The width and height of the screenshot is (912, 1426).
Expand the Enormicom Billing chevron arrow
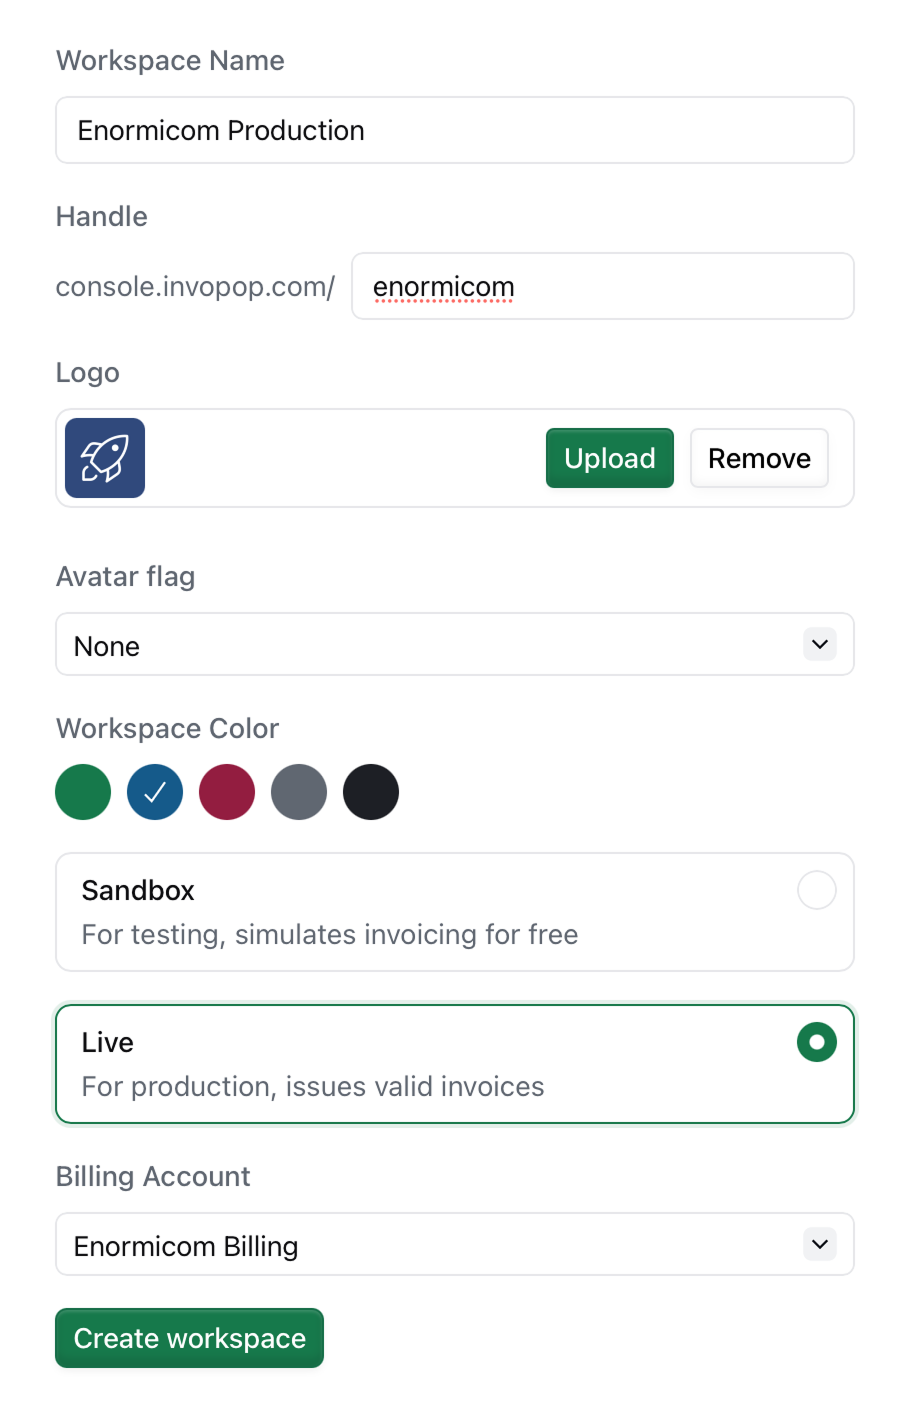(820, 1245)
